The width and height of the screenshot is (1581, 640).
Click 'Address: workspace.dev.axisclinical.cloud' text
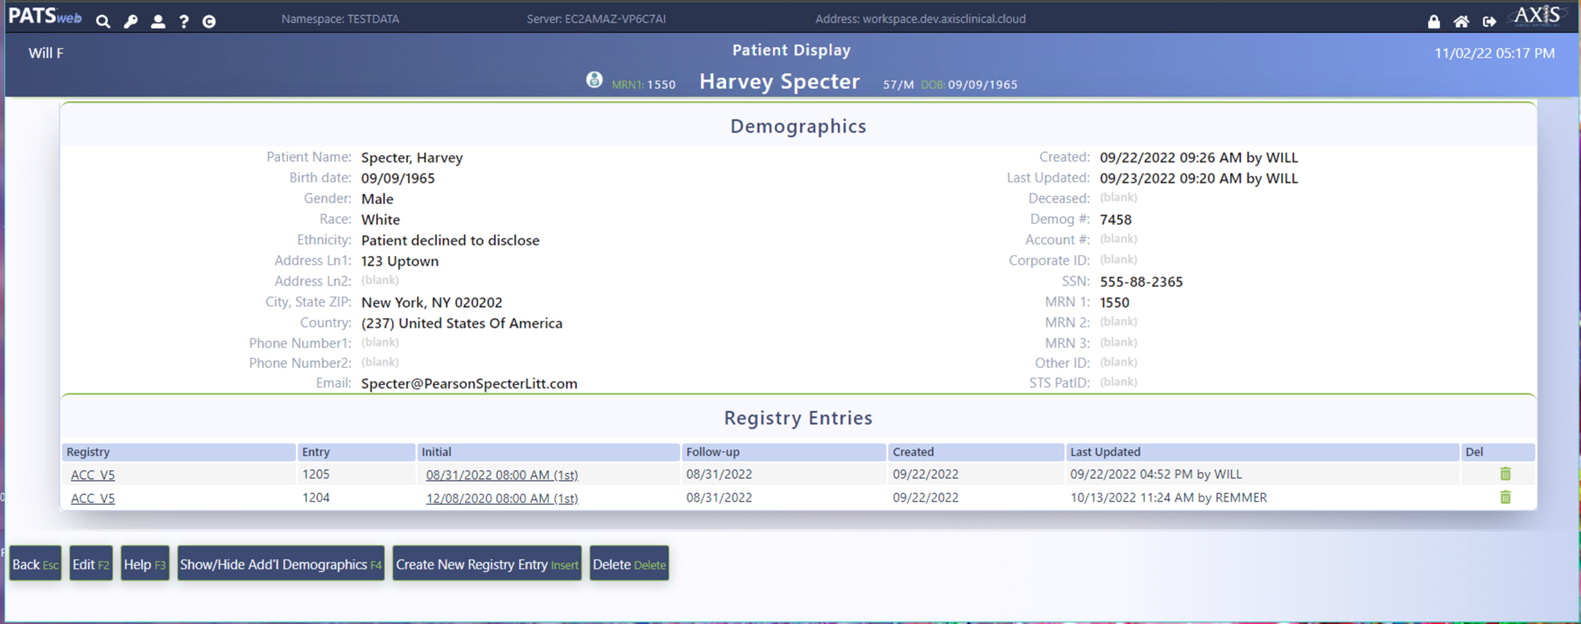(920, 19)
